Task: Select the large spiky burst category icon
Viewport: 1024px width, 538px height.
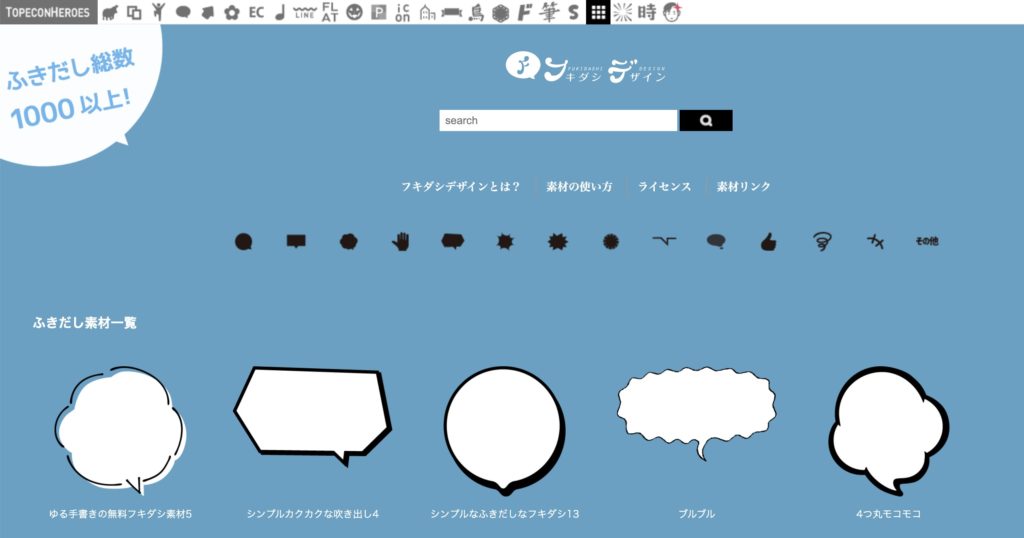Action: [x=558, y=242]
